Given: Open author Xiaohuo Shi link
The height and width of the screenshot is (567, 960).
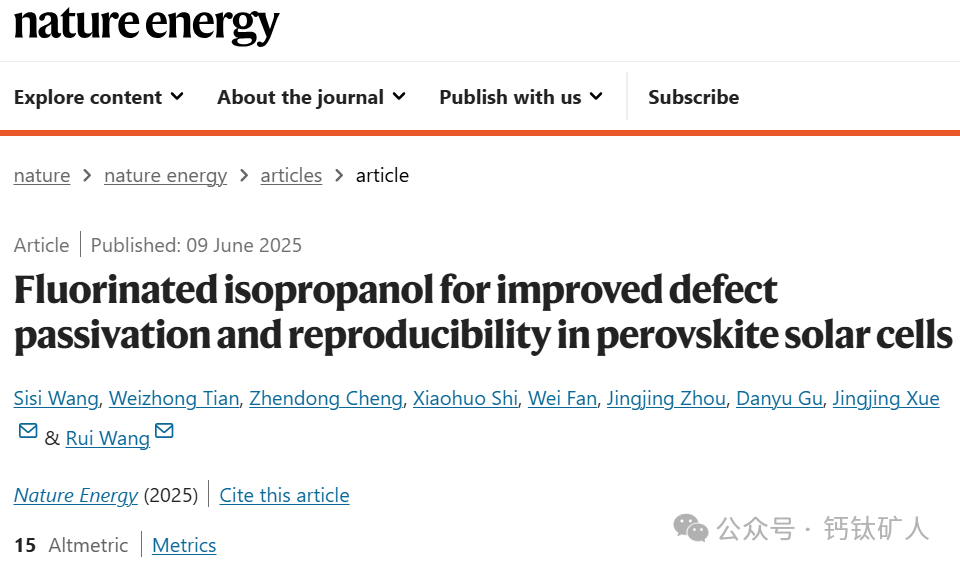Looking at the screenshot, I should [x=465, y=398].
